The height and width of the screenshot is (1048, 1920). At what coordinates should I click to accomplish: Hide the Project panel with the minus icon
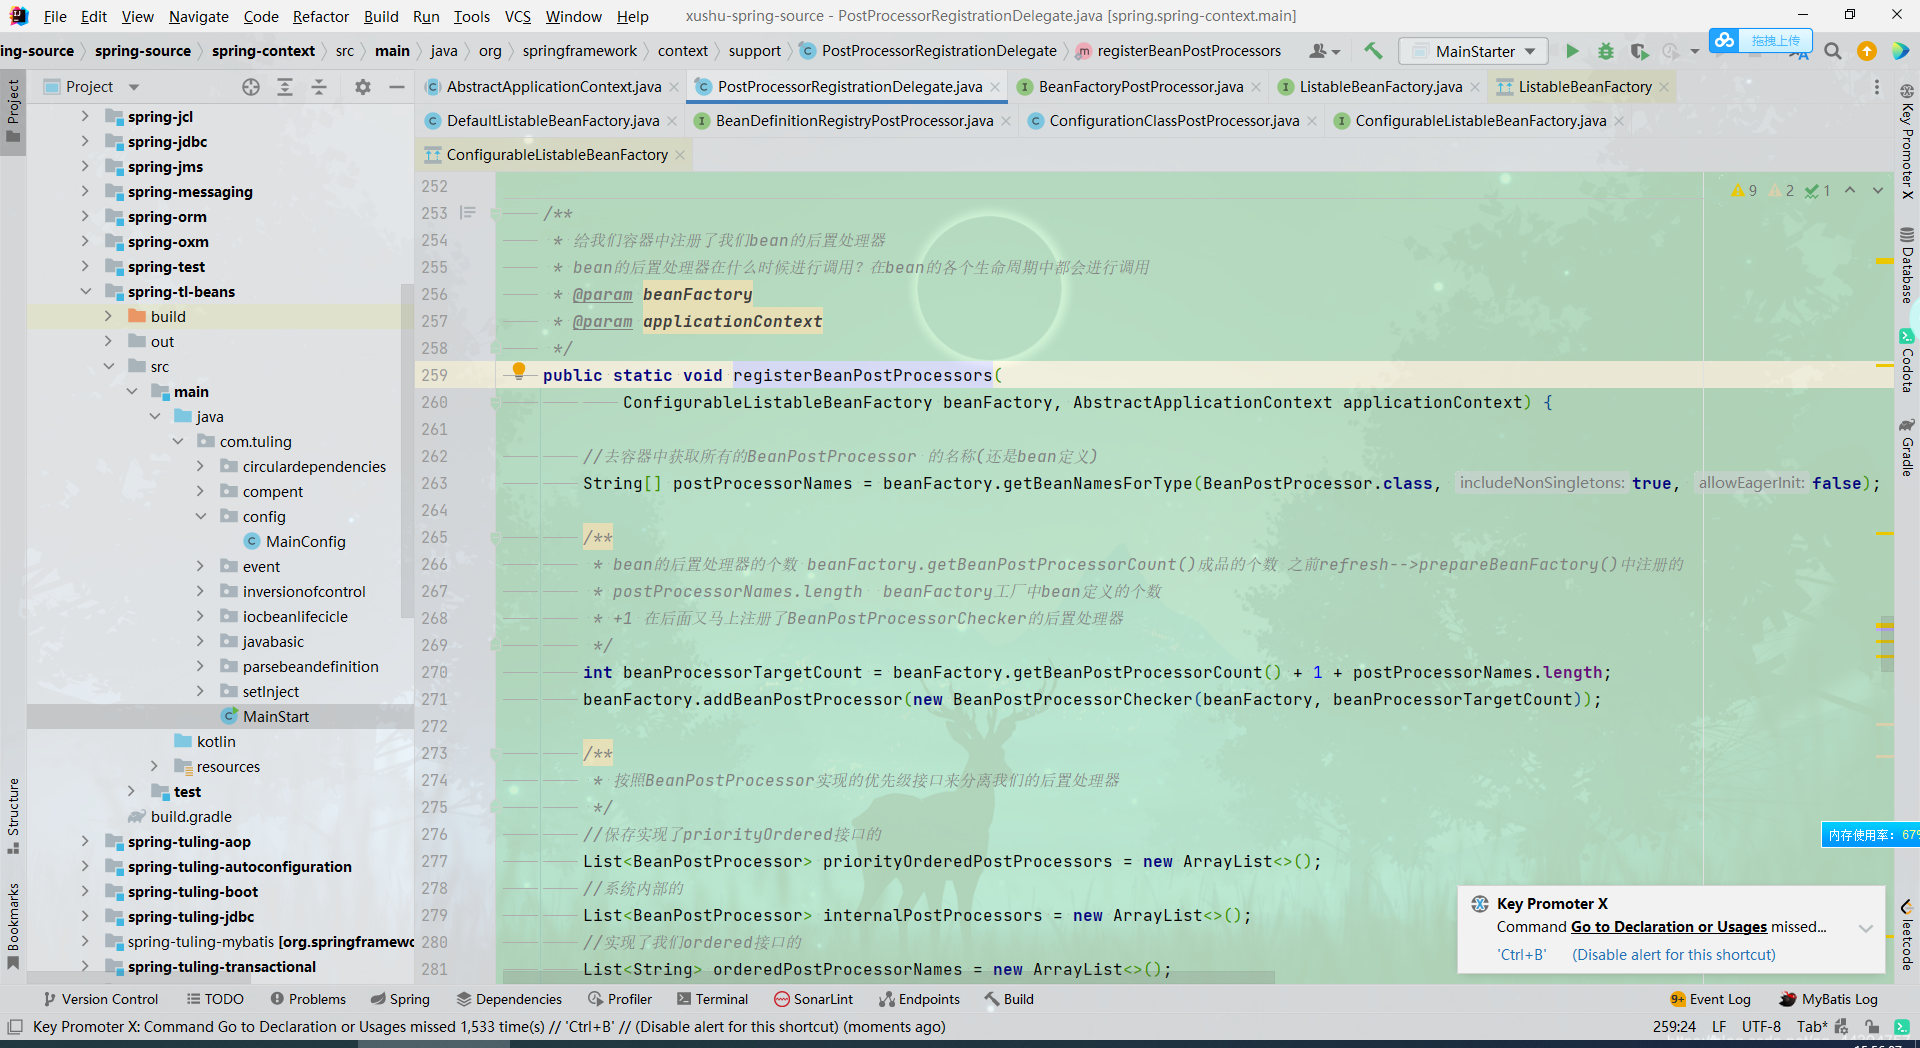tap(397, 87)
